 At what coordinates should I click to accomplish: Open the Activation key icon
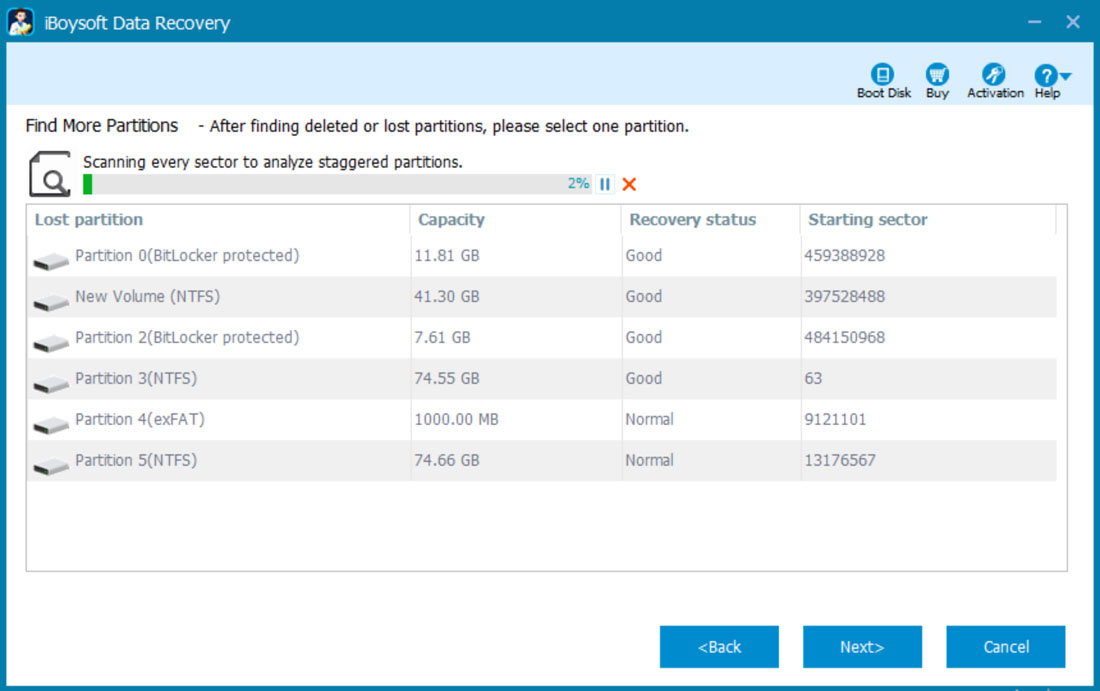click(994, 75)
